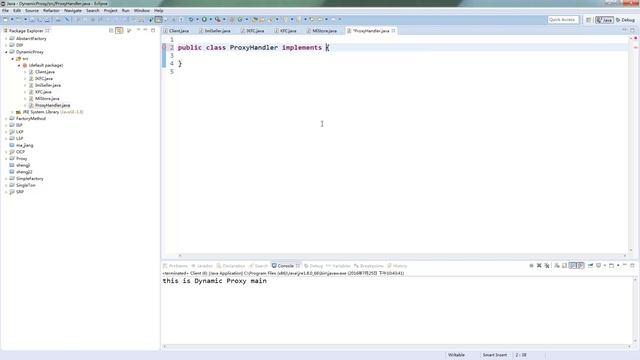Open the Debug icon dropdown arrow
640x360 pixels.
point(197,20)
